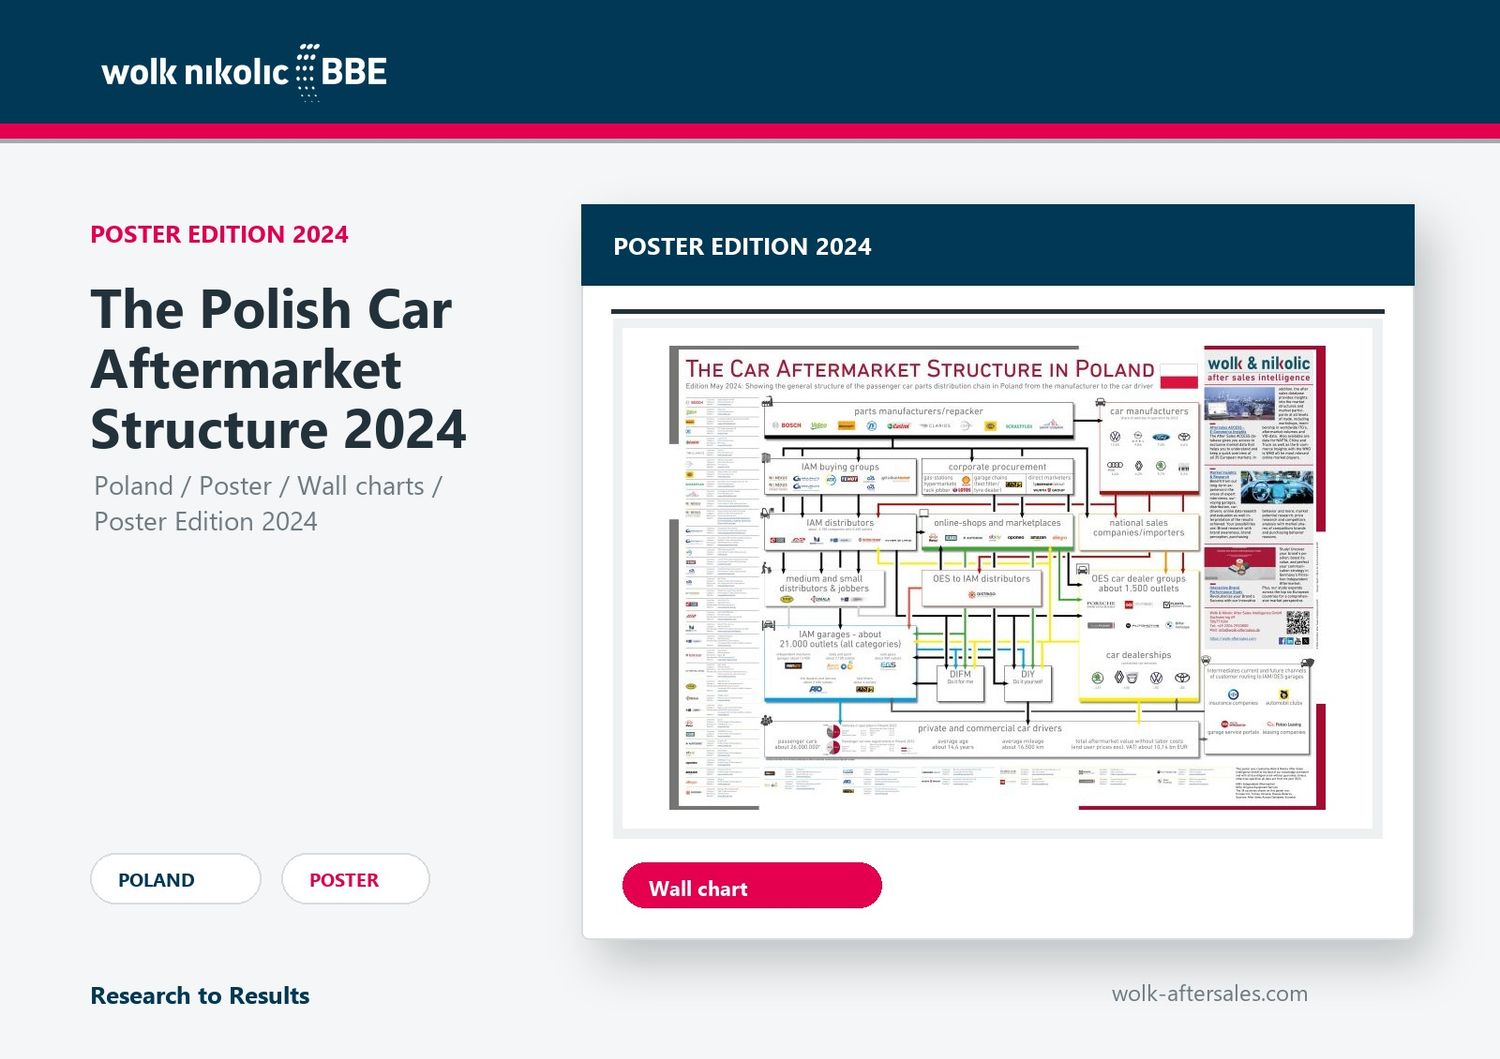Click the 'IAM distributors' box in poster

click(x=840, y=531)
